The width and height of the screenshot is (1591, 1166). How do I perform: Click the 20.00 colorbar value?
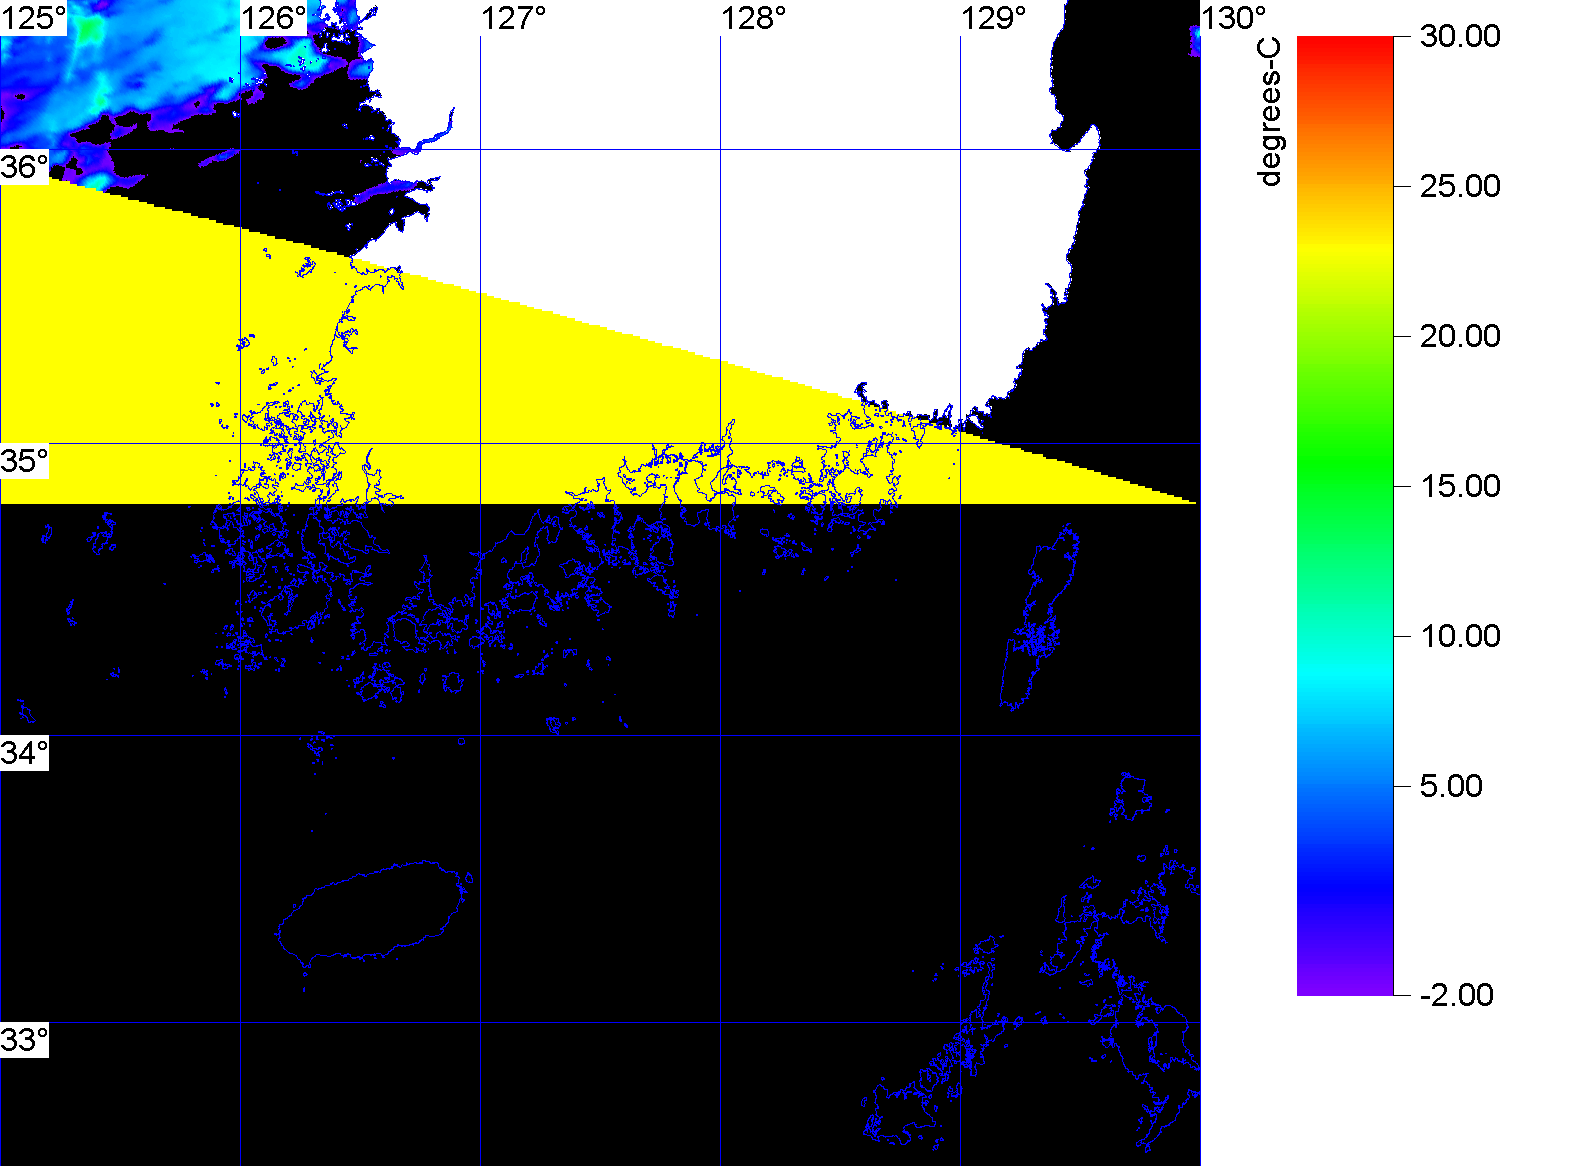click(1460, 336)
